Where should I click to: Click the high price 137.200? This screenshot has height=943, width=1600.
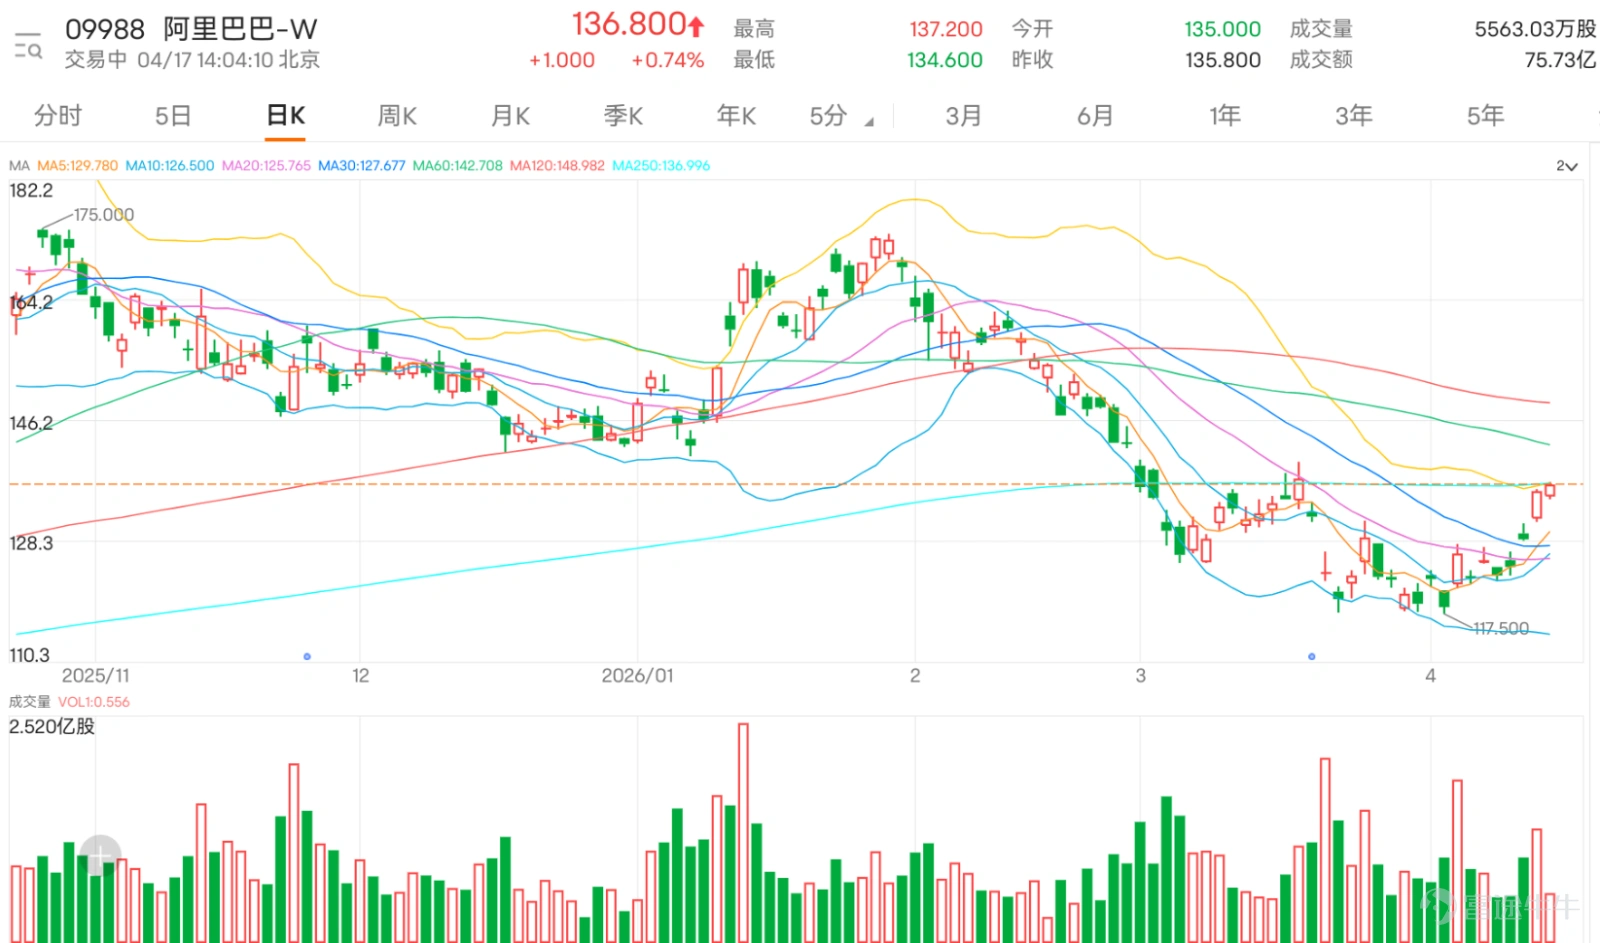coord(946,29)
